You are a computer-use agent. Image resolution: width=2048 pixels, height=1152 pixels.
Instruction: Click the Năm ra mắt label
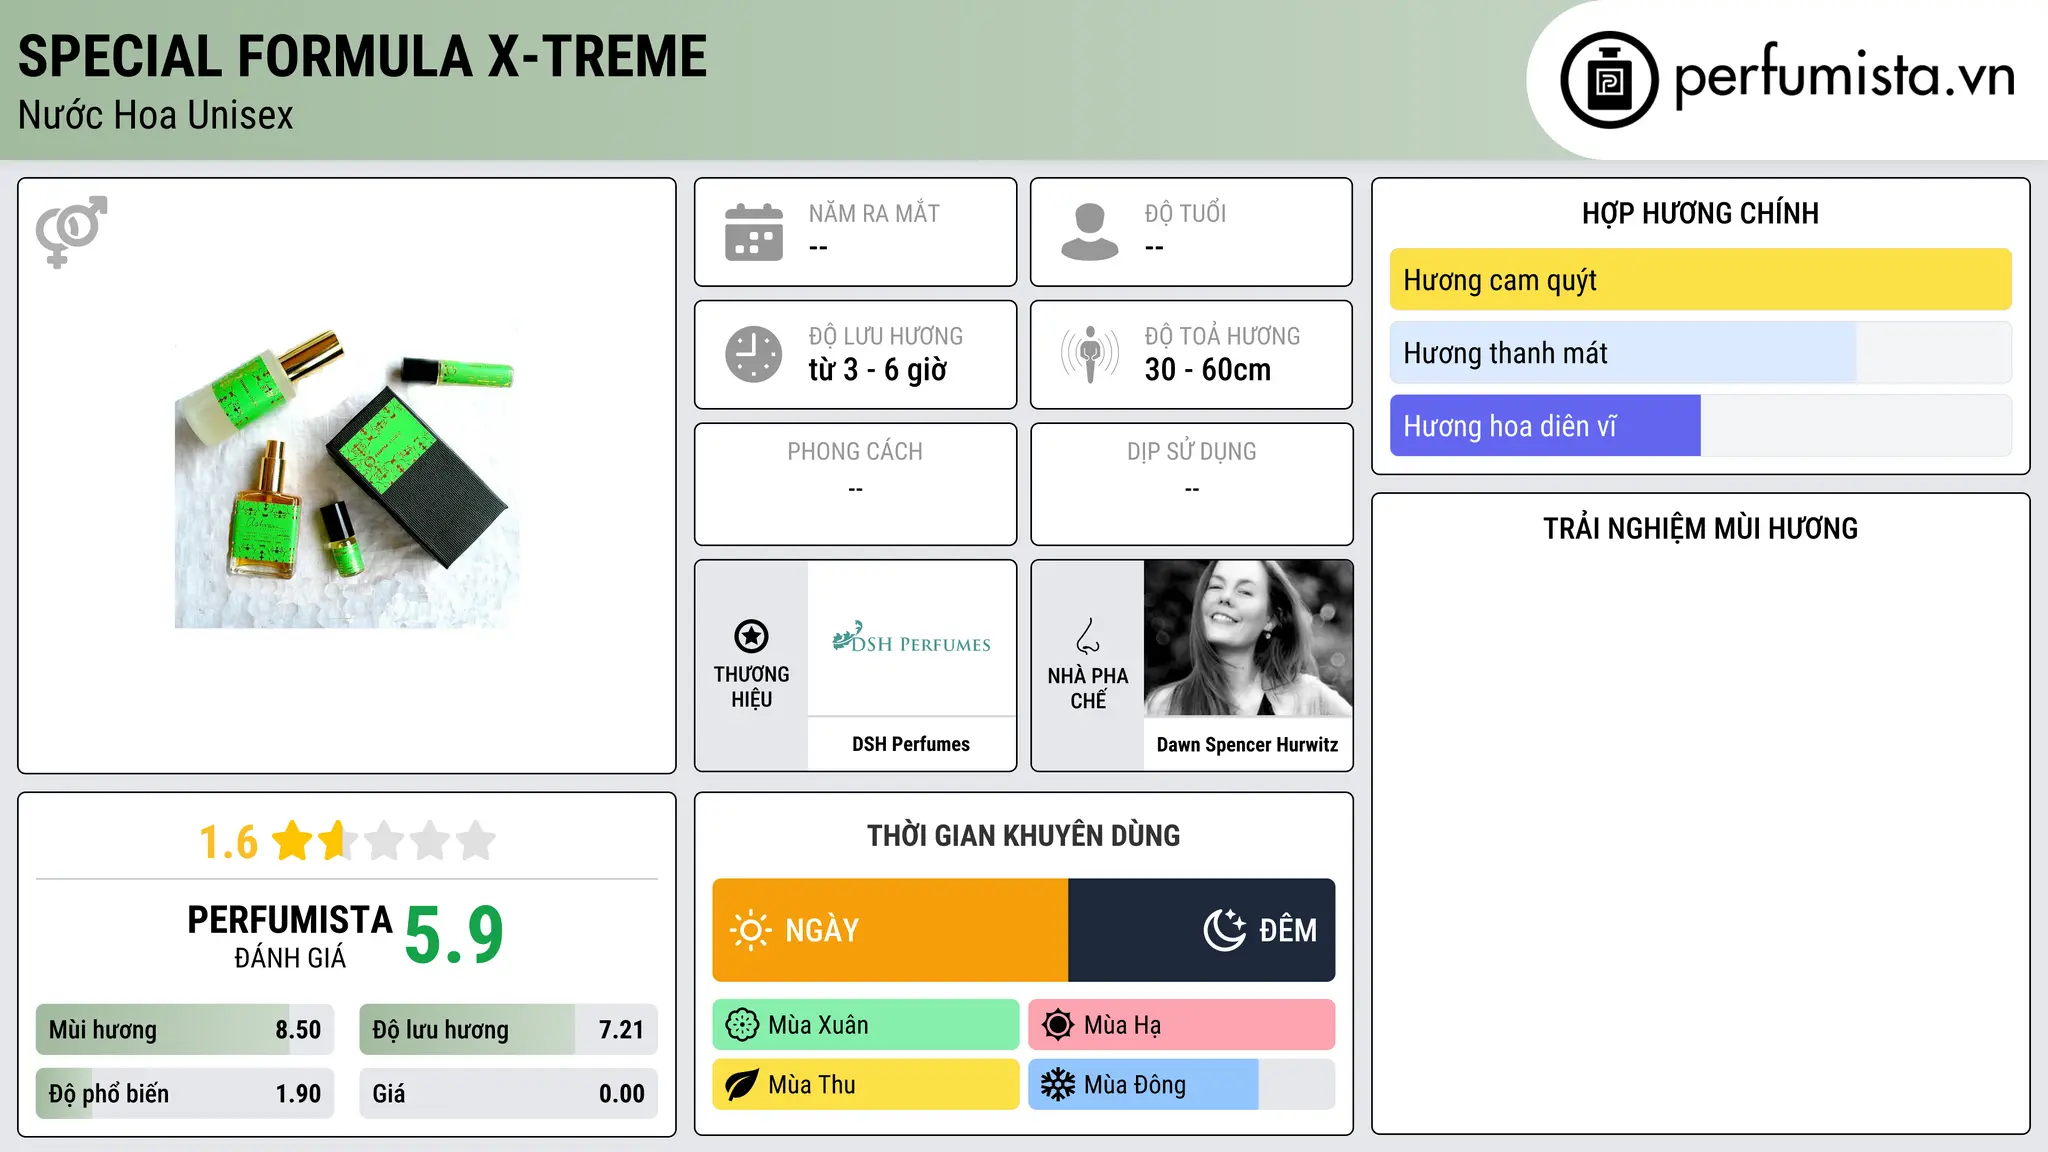click(x=874, y=214)
